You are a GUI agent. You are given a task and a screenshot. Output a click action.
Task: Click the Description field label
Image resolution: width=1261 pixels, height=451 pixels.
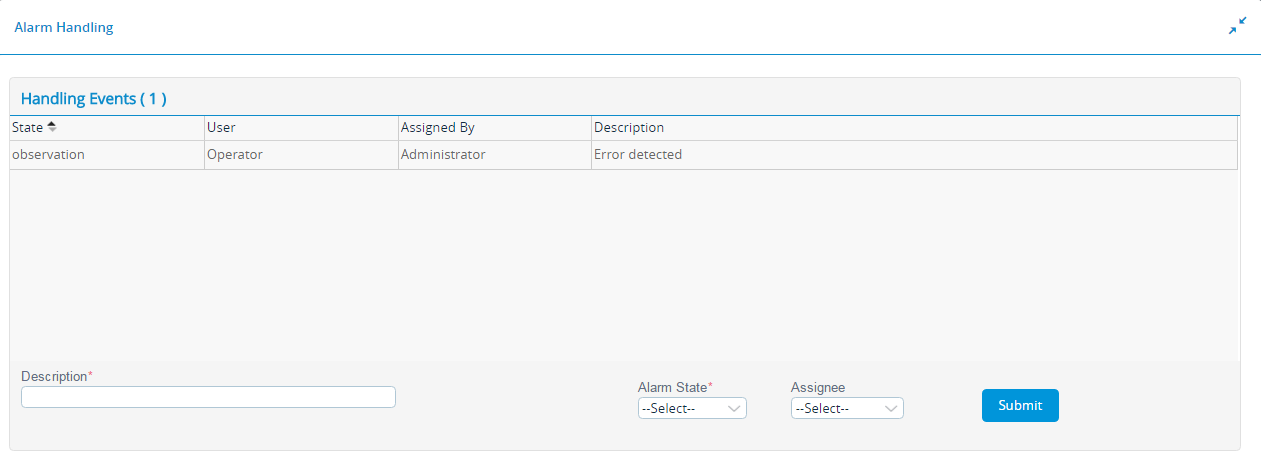tap(54, 376)
